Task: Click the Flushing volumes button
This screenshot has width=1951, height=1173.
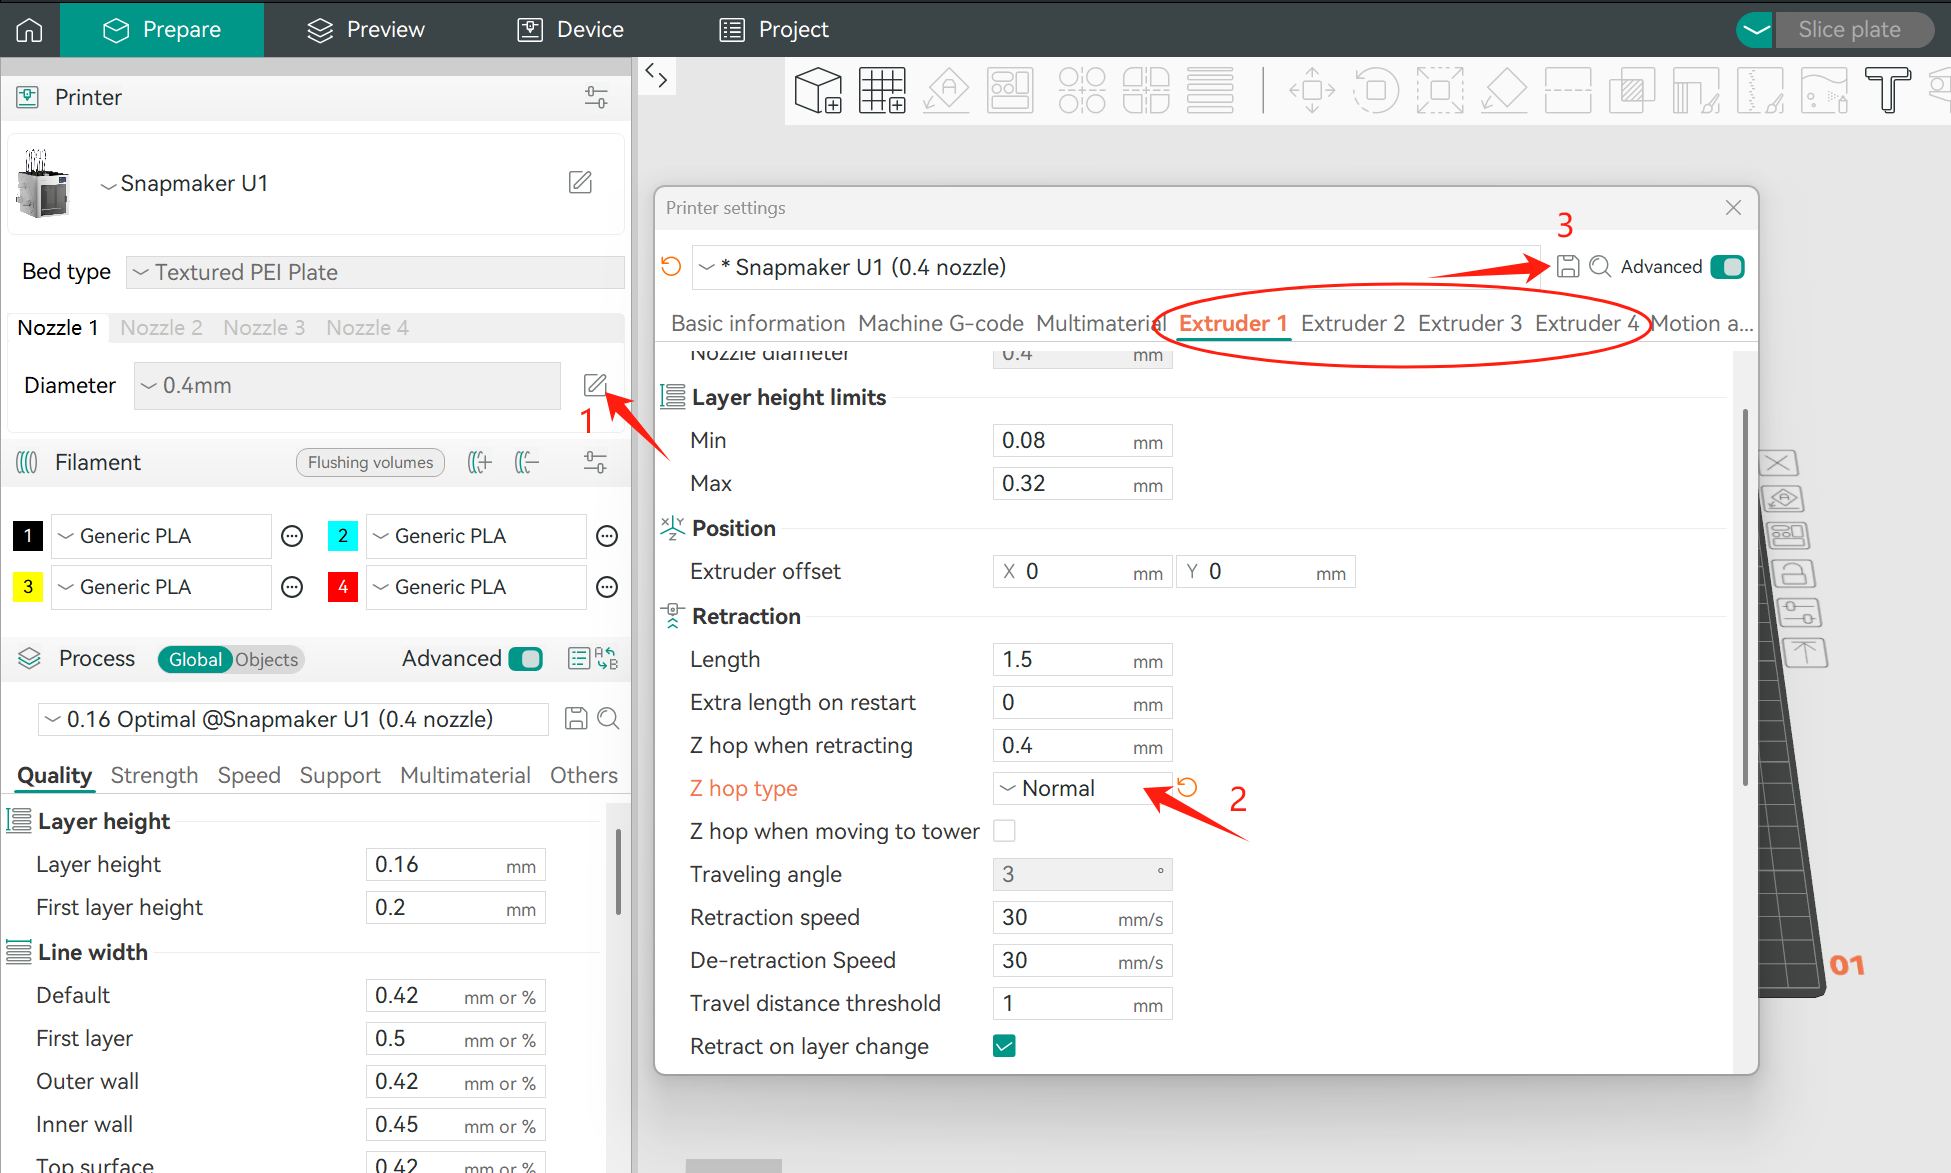Action: 370,462
